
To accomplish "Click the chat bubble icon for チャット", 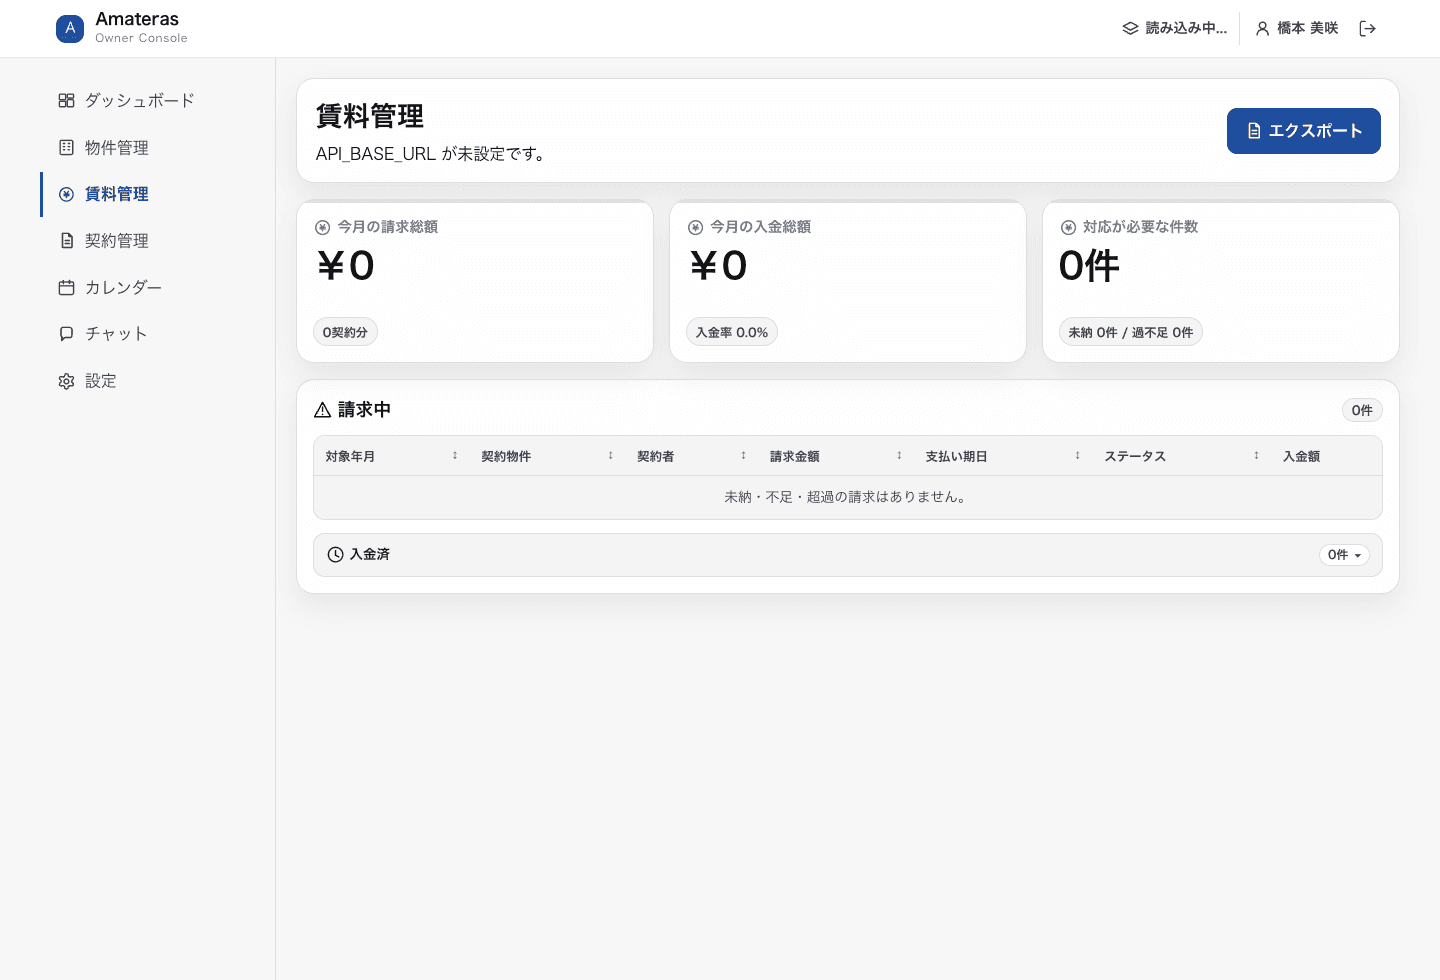I will coord(66,333).
